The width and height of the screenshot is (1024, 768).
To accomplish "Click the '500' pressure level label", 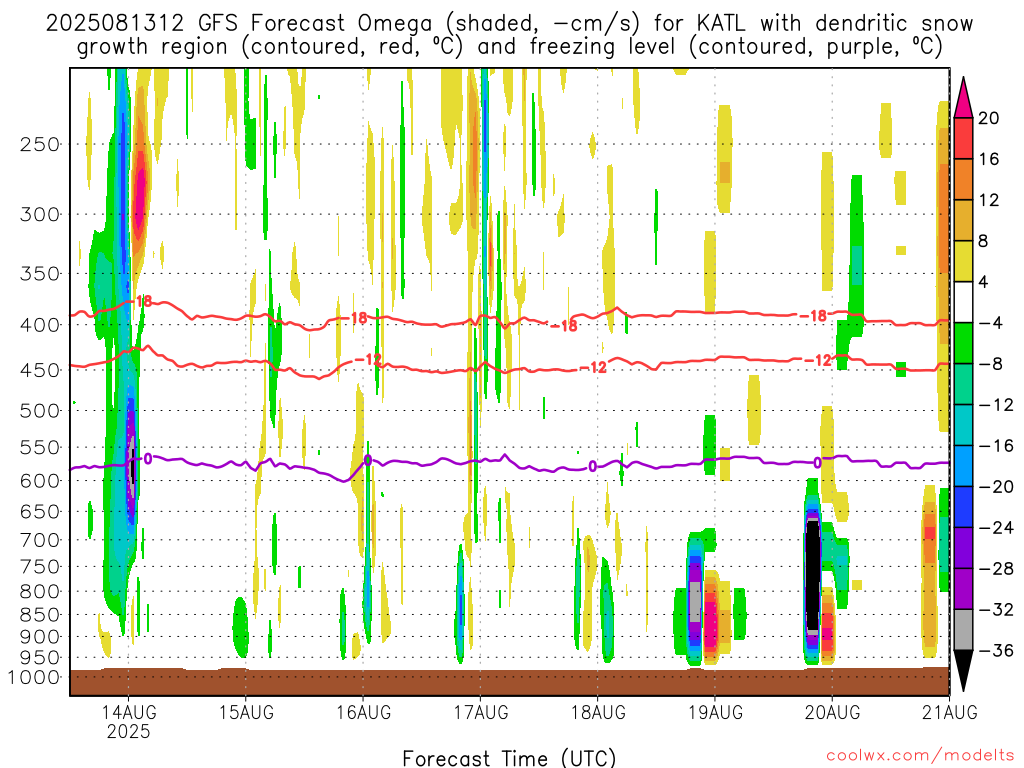I will [x=40, y=411].
